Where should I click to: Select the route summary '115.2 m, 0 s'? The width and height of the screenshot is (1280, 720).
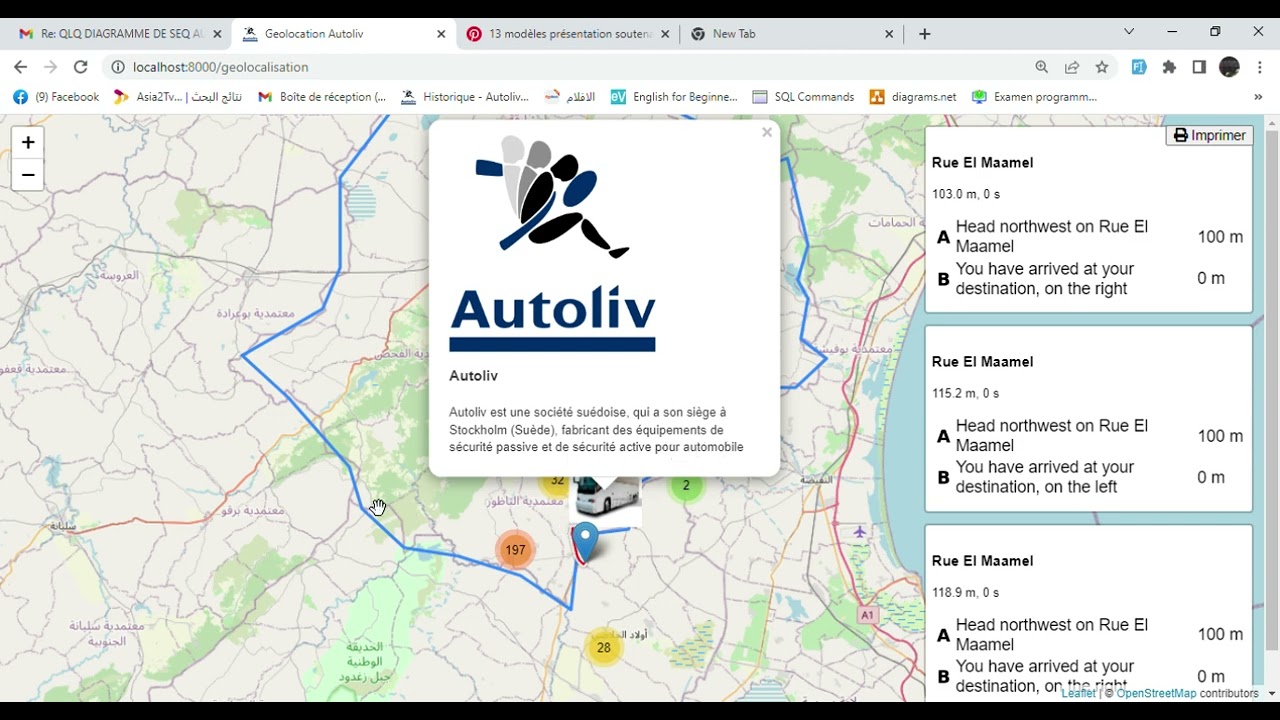965,393
